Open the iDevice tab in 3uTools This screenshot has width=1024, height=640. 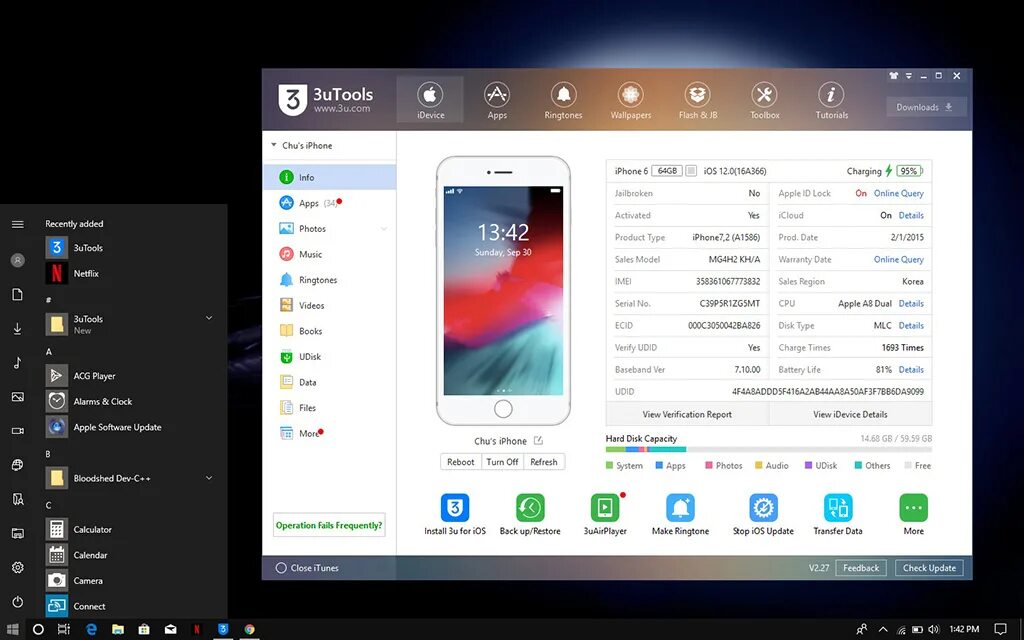point(430,100)
